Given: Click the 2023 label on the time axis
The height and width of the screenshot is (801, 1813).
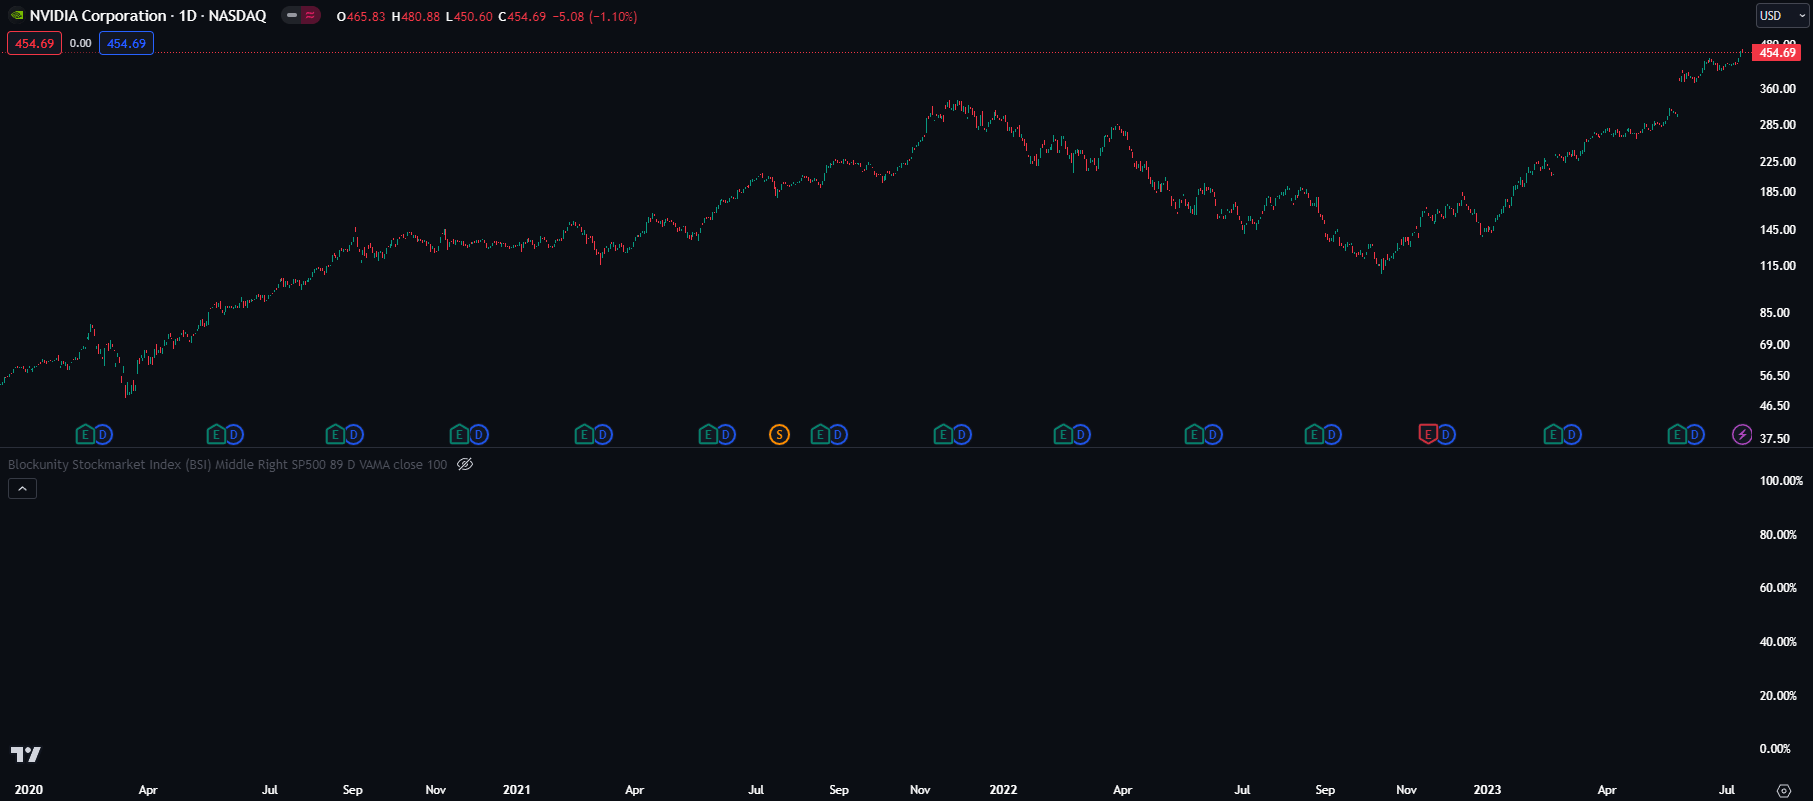Looking at the screenshot, I should tap(1488, 790).
